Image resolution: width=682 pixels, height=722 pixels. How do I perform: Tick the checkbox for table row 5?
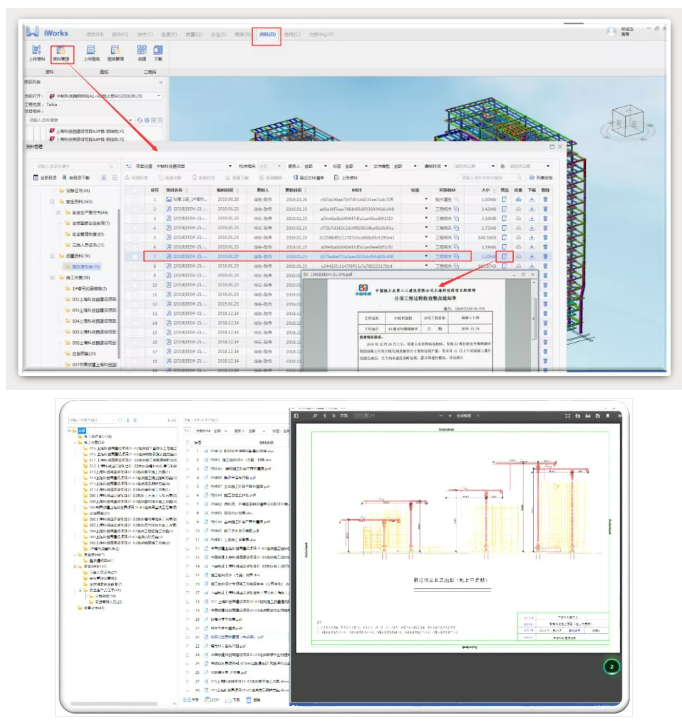coord(135,238)
